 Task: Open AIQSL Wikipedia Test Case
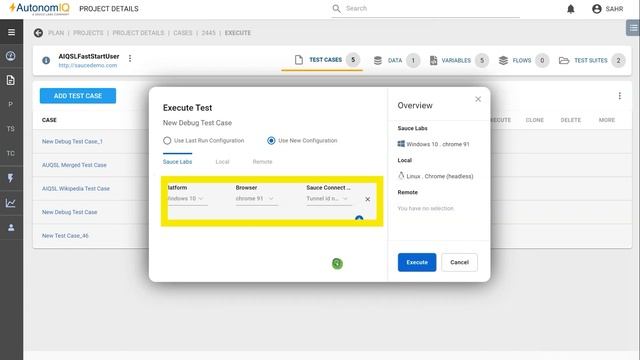point(76,189)
